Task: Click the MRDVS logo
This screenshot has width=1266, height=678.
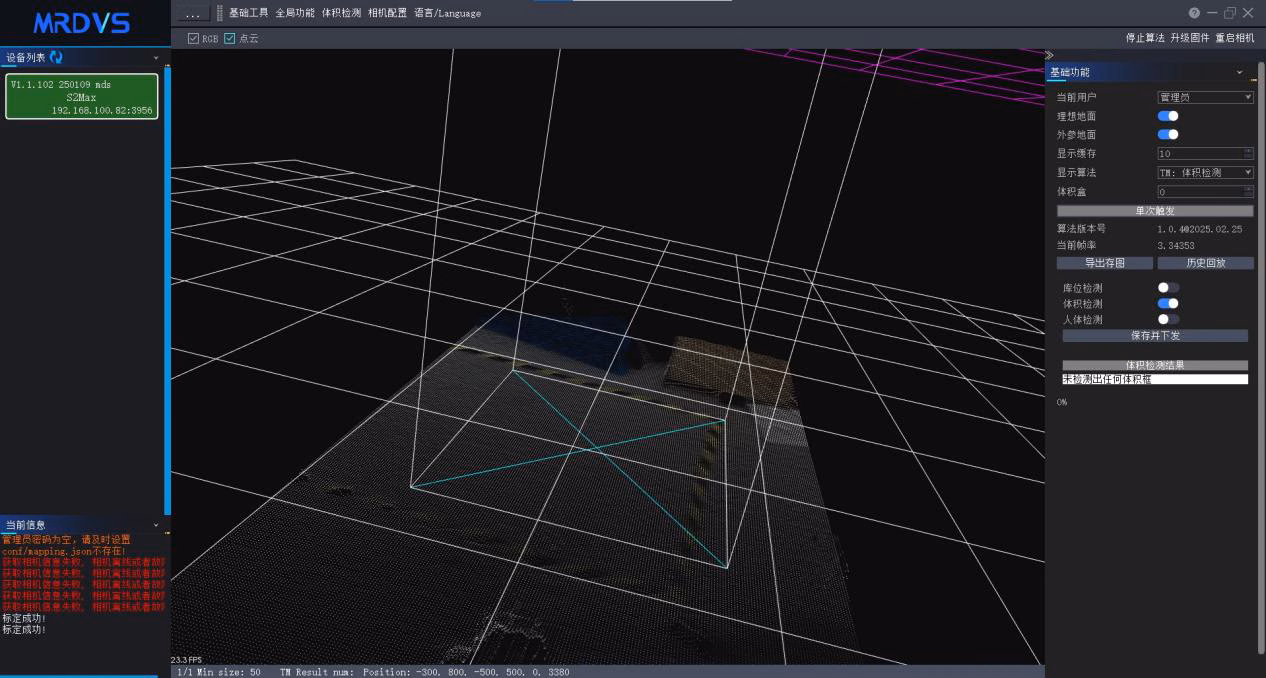Action: [x=82, y=23]
